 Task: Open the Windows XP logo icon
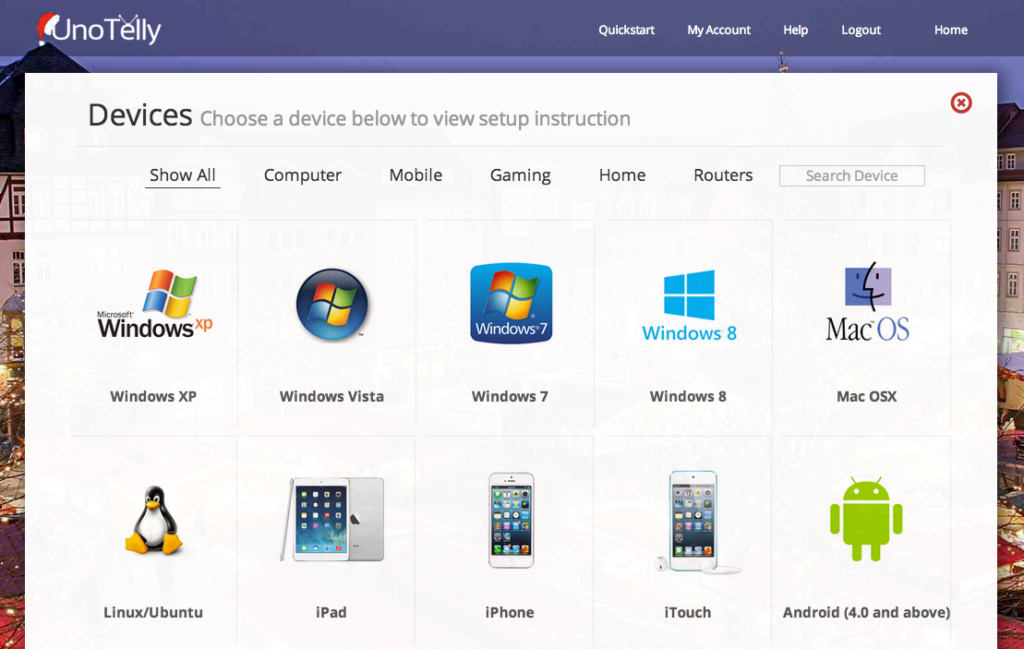click(155, 304)
